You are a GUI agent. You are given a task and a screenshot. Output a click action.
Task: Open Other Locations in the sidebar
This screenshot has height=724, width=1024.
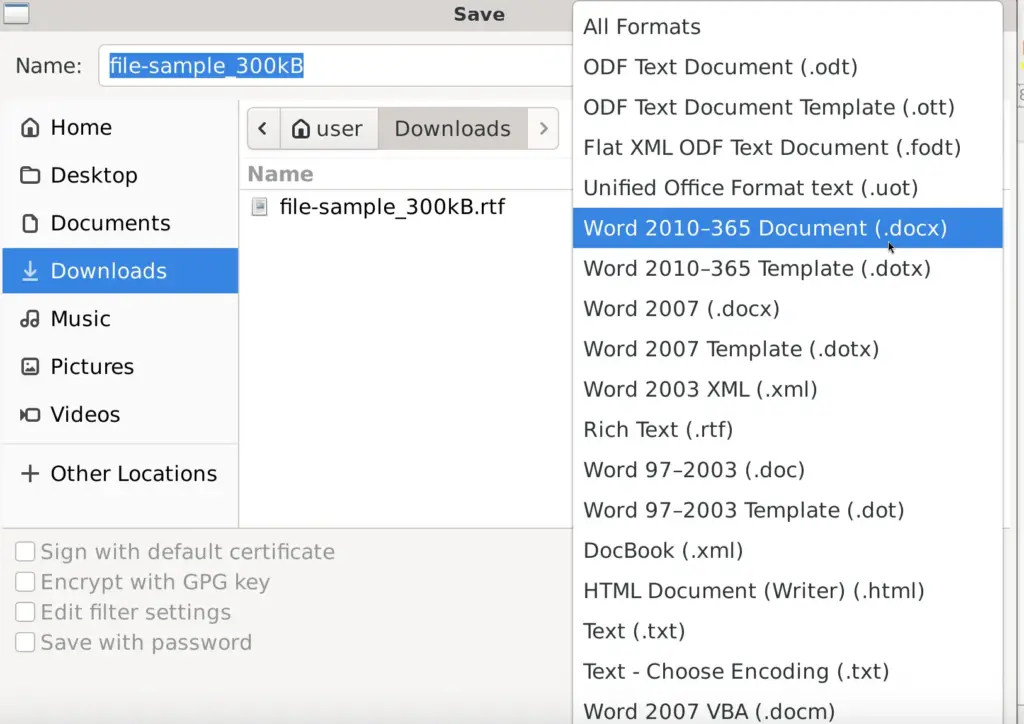(x=120, y=473)
